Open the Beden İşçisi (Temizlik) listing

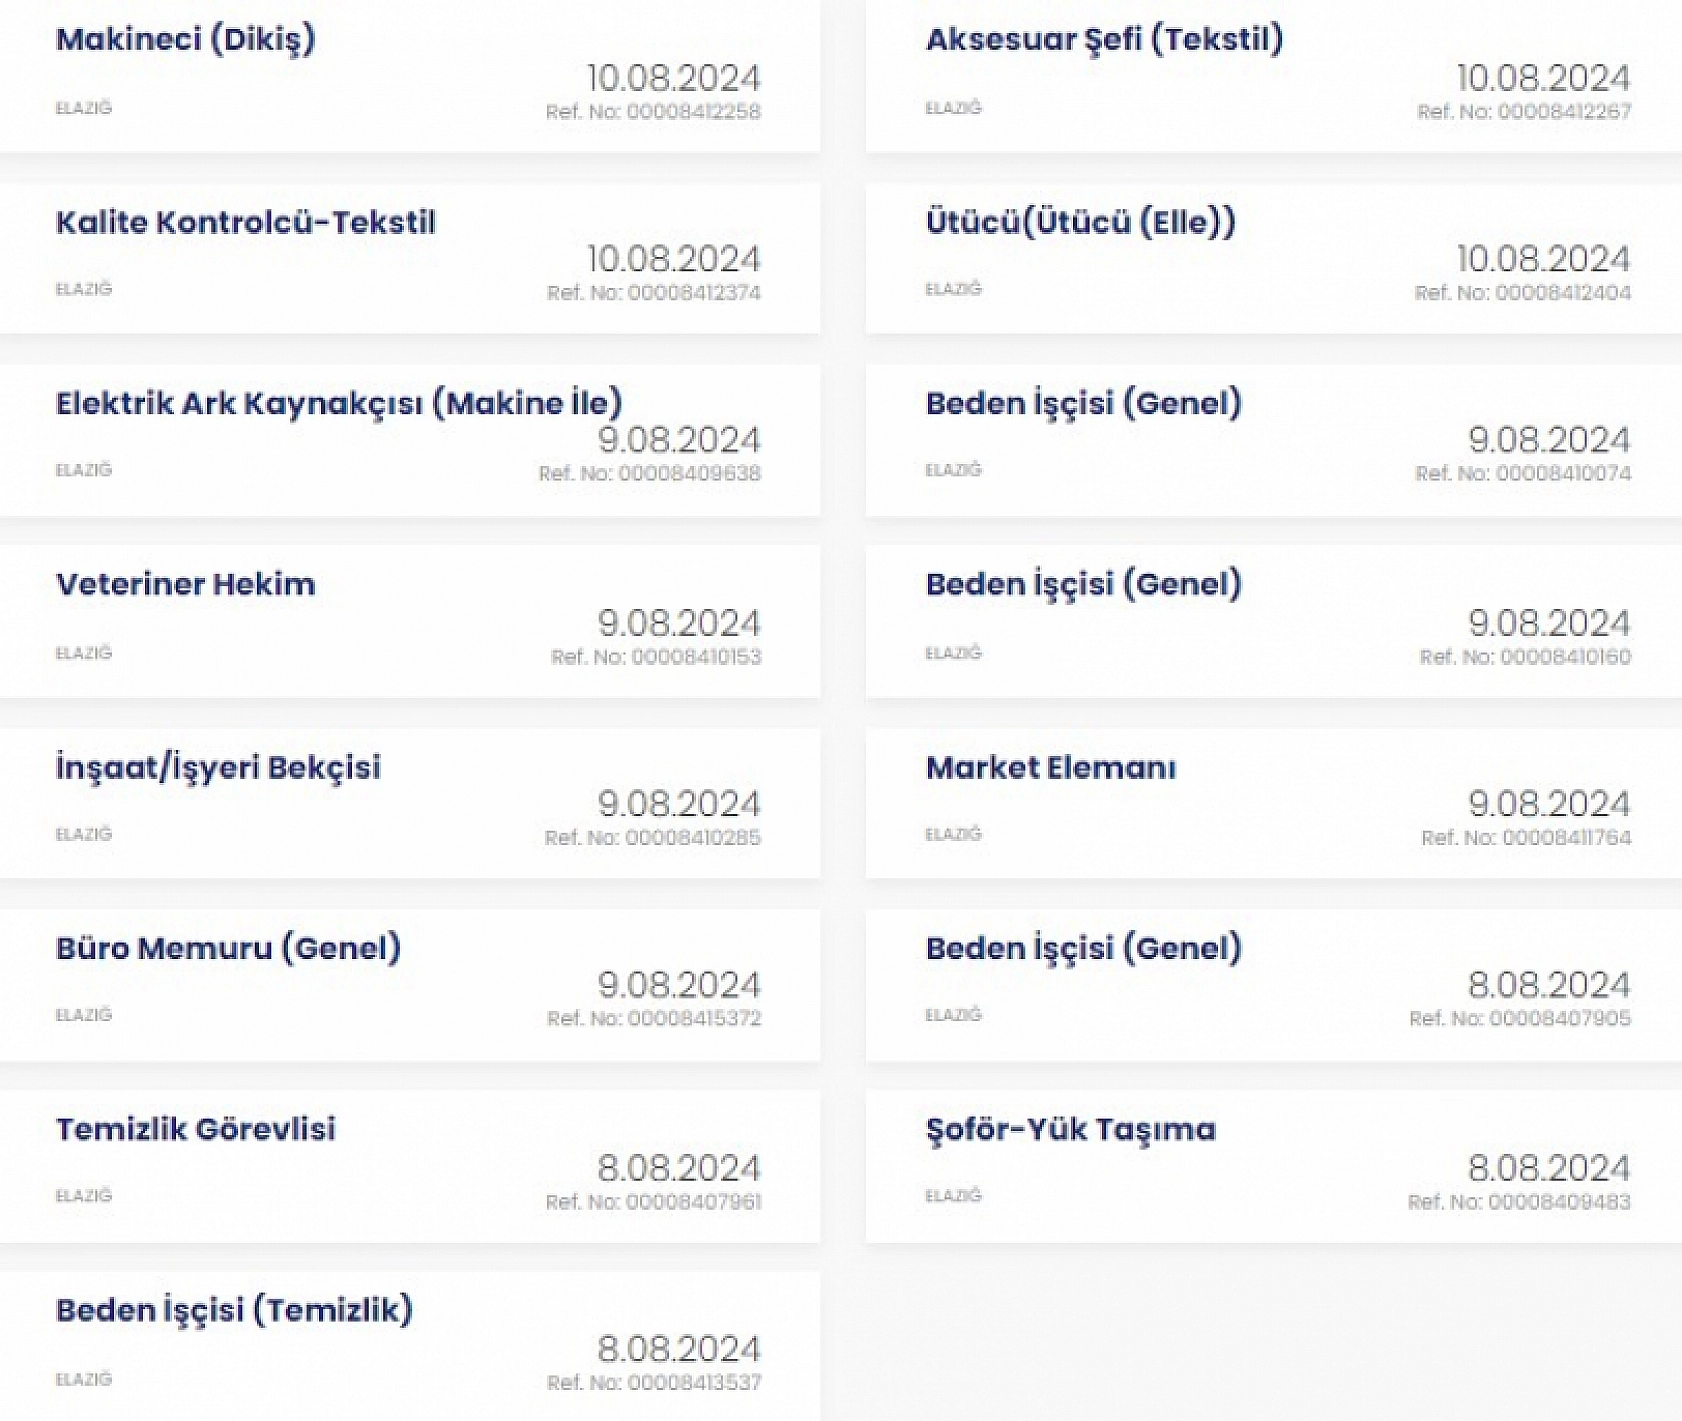tap(234, 1311)
